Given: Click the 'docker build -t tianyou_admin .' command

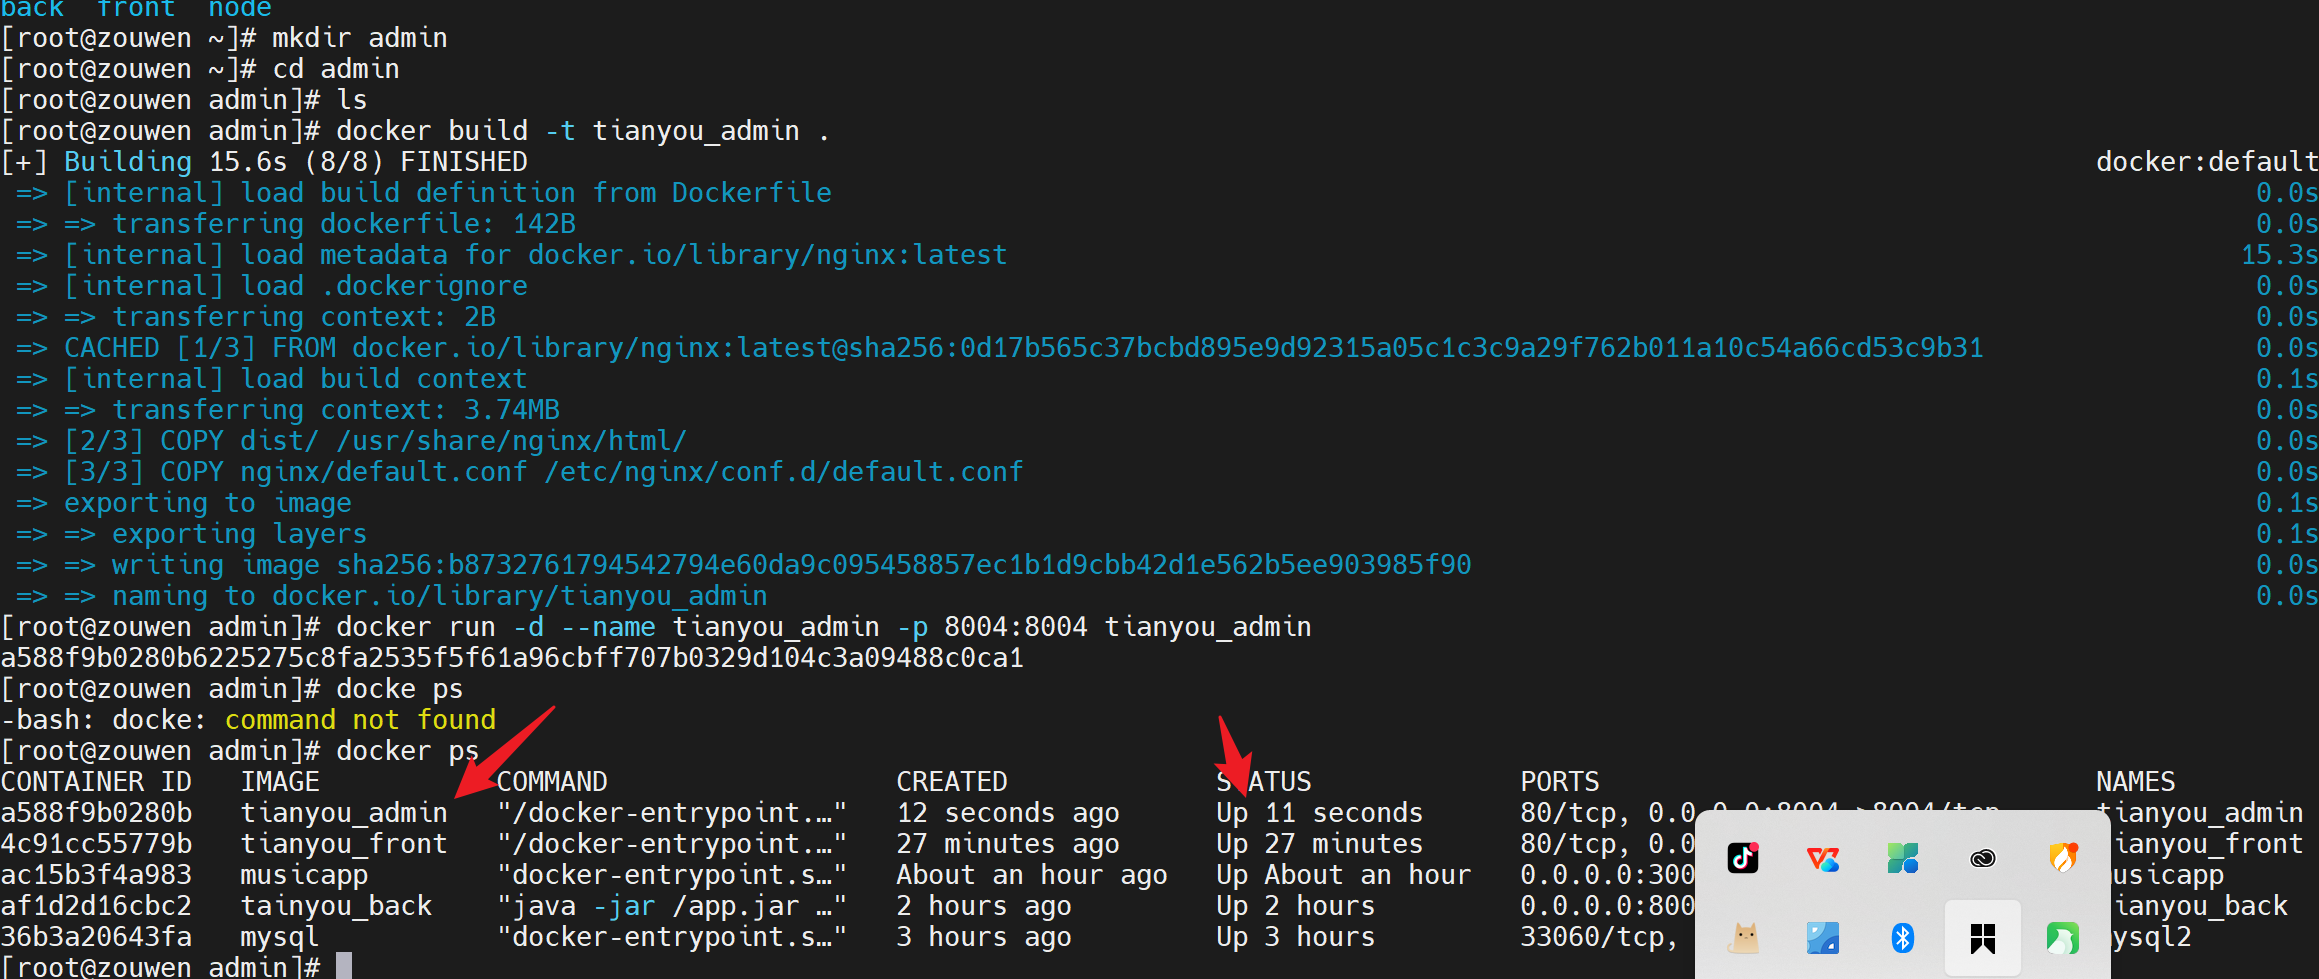Looking at the screenshot, I should (x=583, y=131).
